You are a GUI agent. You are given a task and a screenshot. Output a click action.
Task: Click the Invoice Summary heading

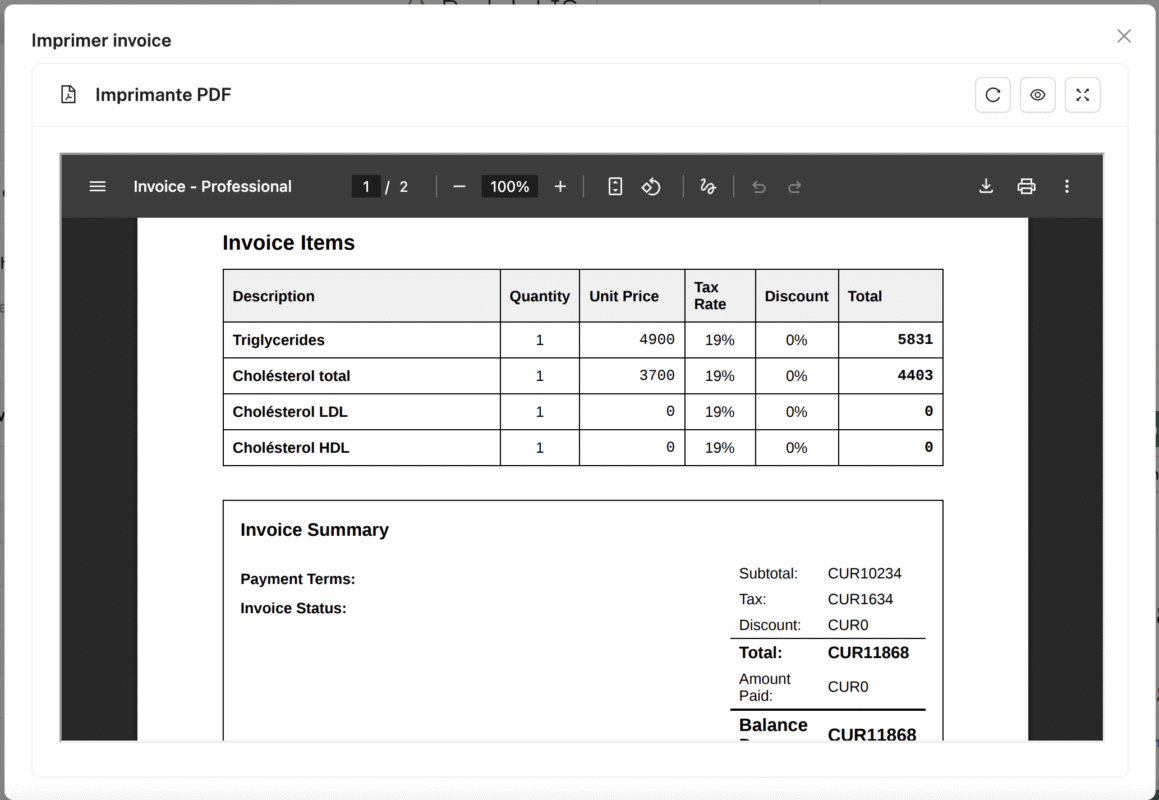coord(314,529)
